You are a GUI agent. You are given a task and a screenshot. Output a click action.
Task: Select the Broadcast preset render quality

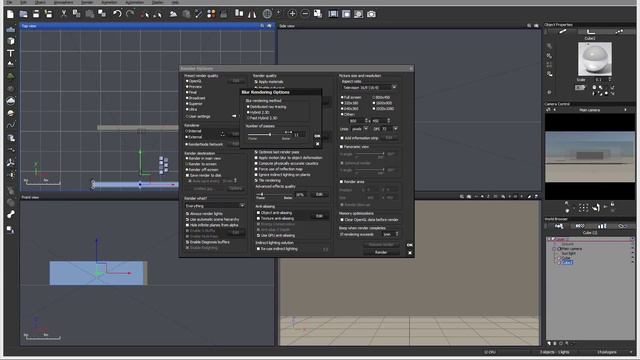(196, 98)
